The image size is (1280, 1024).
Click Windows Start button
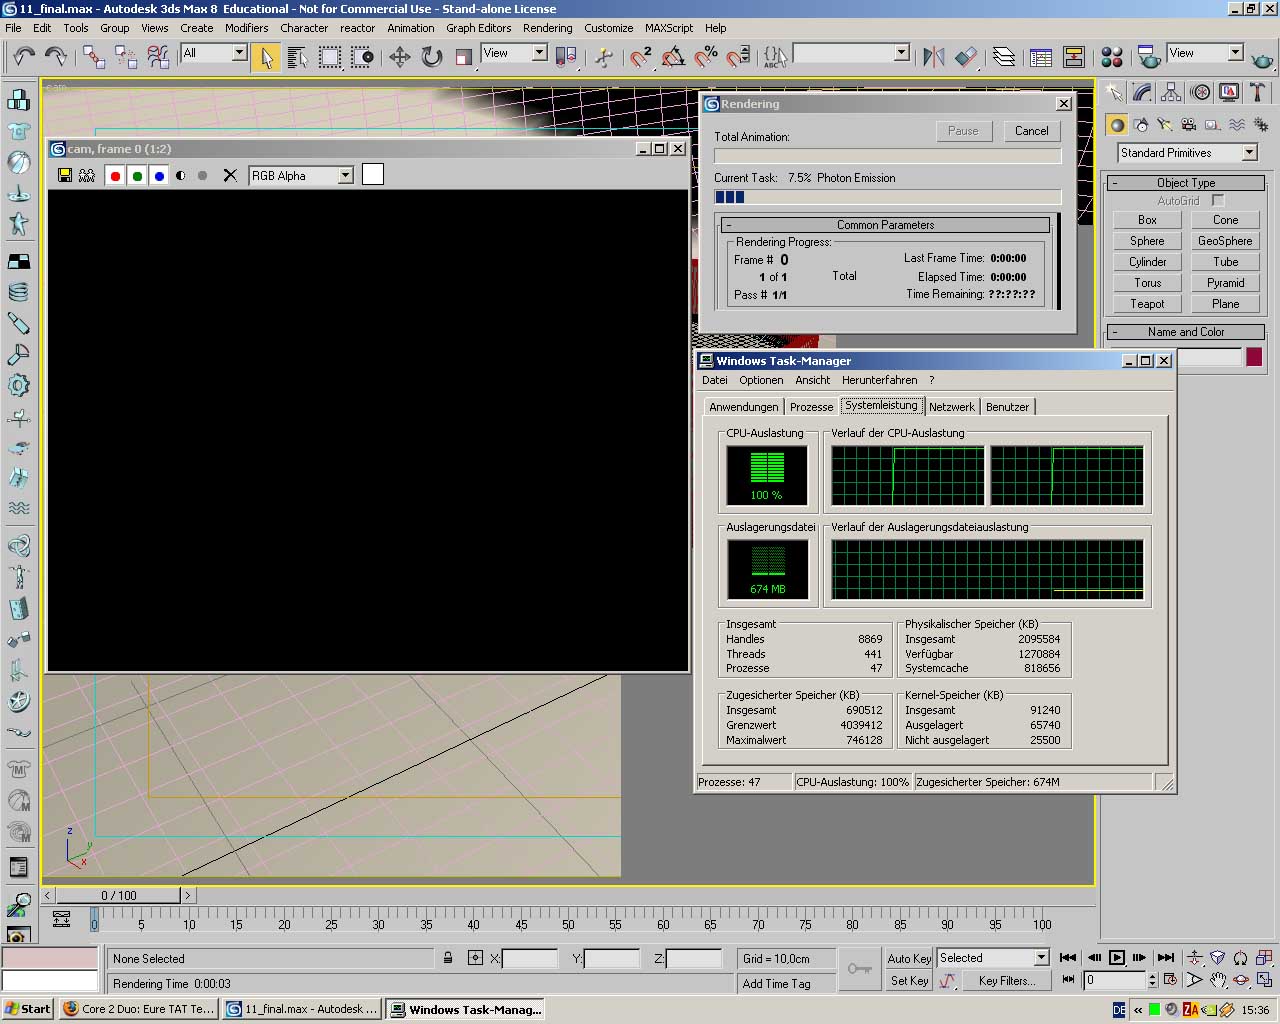[27, 1009]
